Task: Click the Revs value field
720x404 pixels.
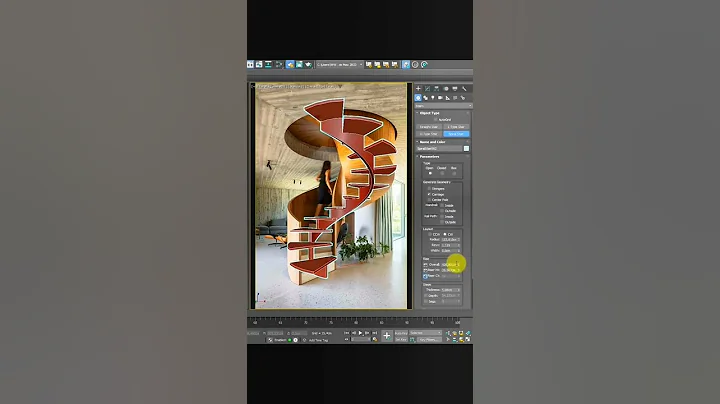Action: tap(450, 245)
